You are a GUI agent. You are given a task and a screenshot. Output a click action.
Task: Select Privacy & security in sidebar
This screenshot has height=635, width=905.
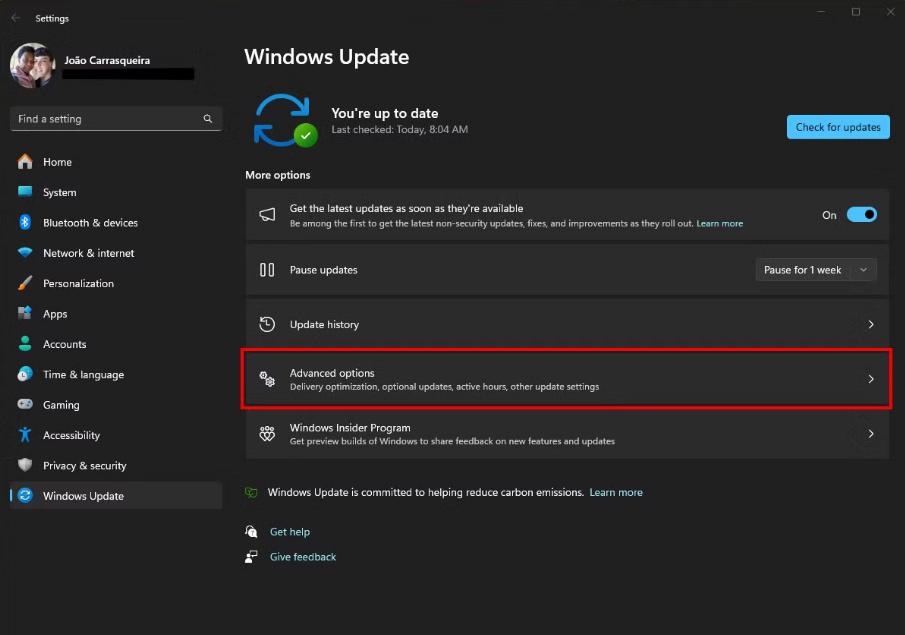pos(116,465)
